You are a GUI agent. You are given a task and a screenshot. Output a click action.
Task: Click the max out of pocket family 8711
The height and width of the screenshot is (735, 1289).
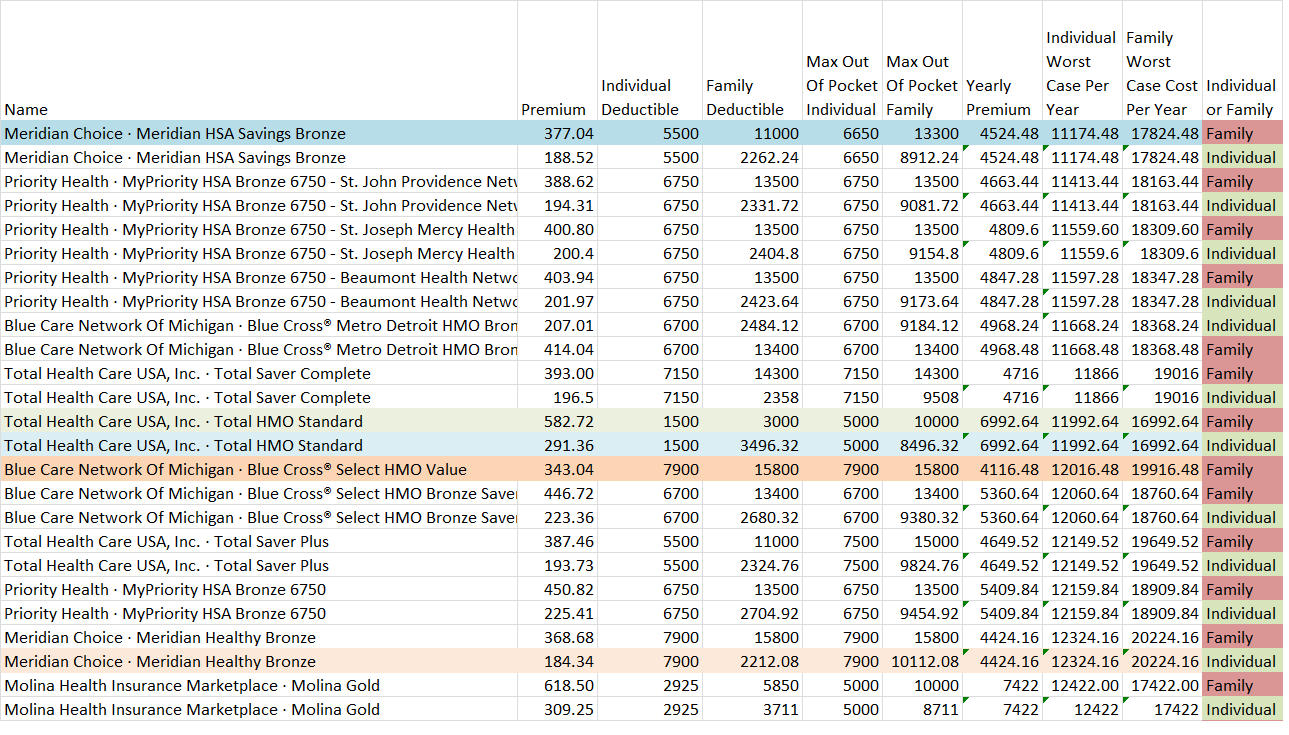tap(922, 709)
